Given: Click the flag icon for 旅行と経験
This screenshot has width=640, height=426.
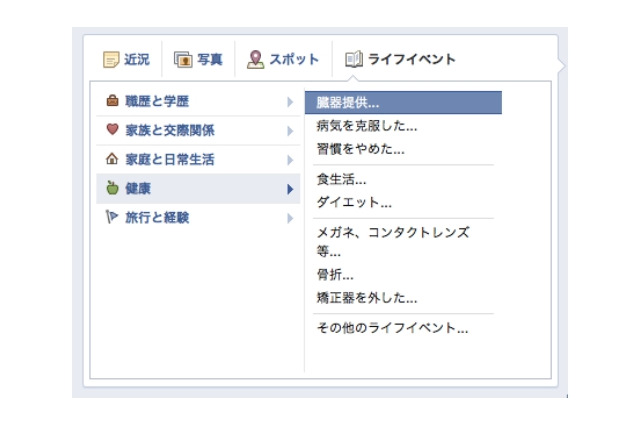Looking at the screenshot, I should click(111, 217).
